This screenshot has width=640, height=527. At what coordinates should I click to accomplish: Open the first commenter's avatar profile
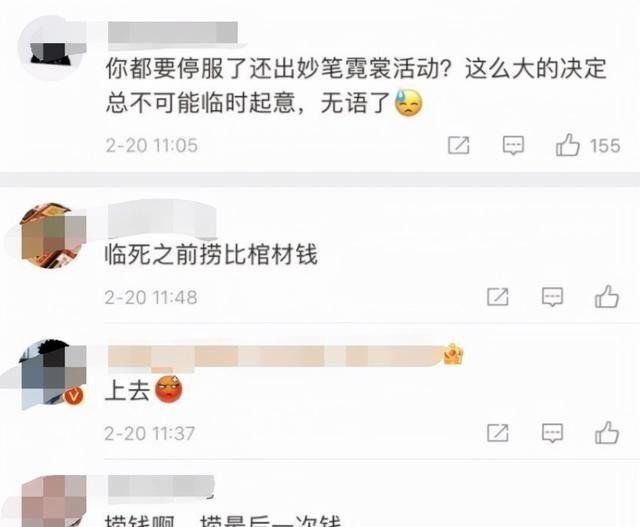pos(52,48)
